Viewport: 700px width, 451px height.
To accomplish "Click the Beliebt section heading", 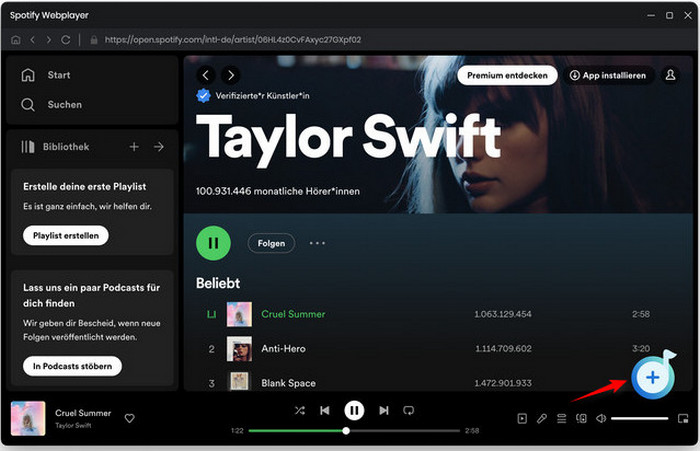I will 218,283.
